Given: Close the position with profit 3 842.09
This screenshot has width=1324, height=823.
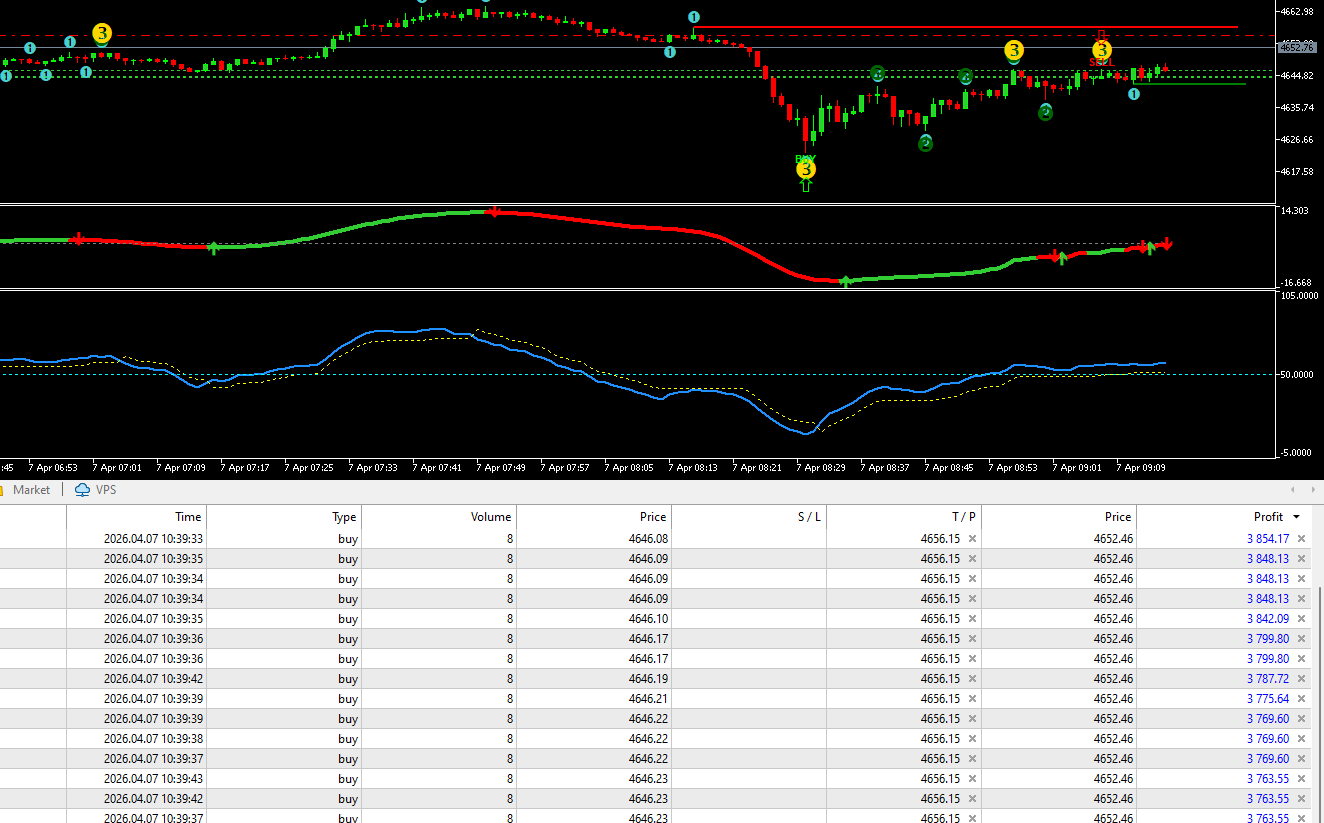Looking at the screenshot, I should pyautogui.click(x=1301, y=619).
